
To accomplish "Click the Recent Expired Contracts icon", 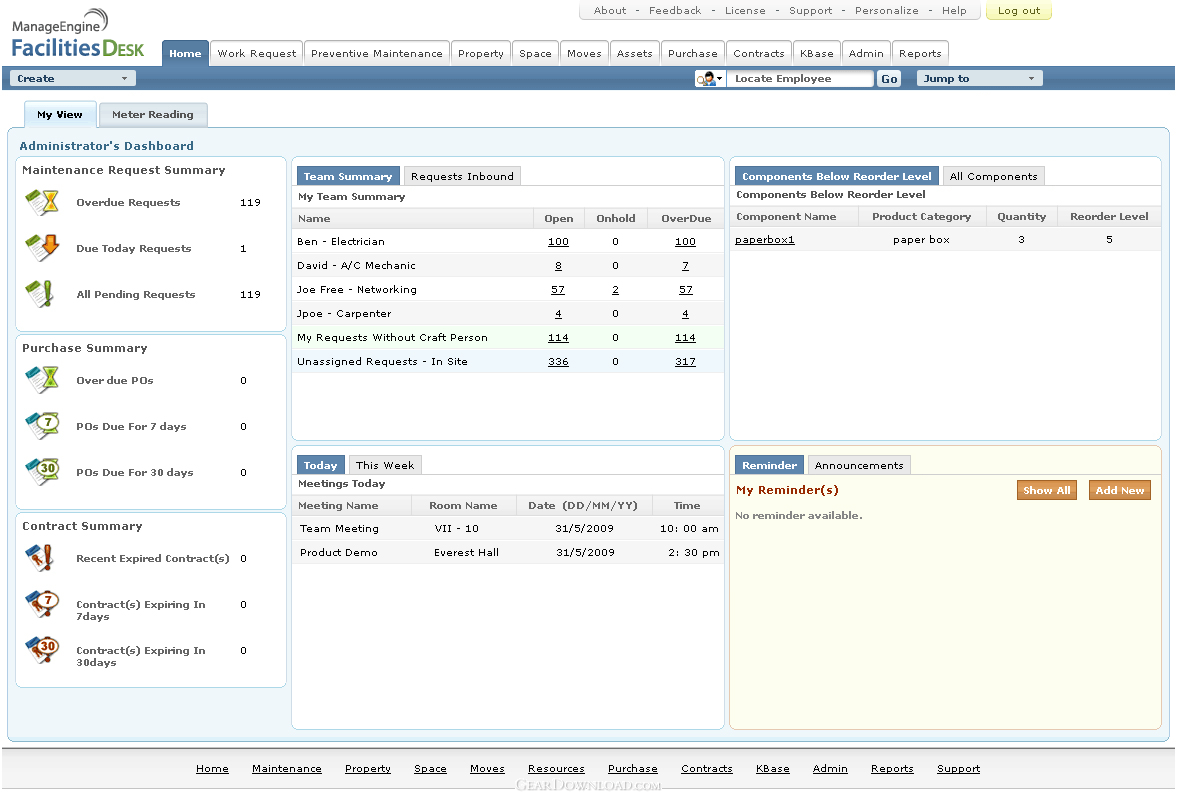I will pyautogui.click(x=42, y=558).
